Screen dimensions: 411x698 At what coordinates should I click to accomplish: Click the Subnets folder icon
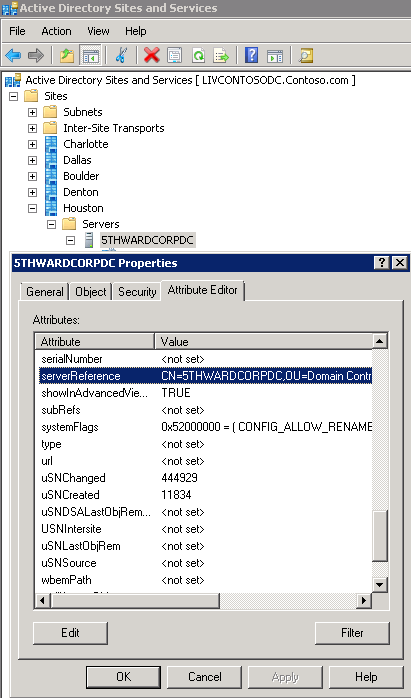(x=50, y=112)
